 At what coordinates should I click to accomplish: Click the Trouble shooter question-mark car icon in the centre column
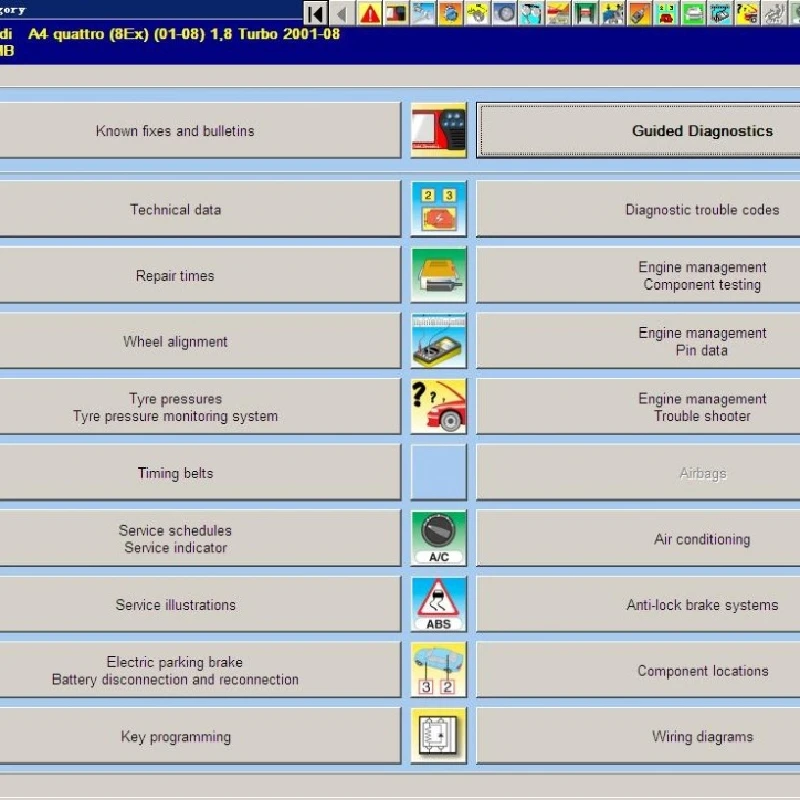(438, 407)
